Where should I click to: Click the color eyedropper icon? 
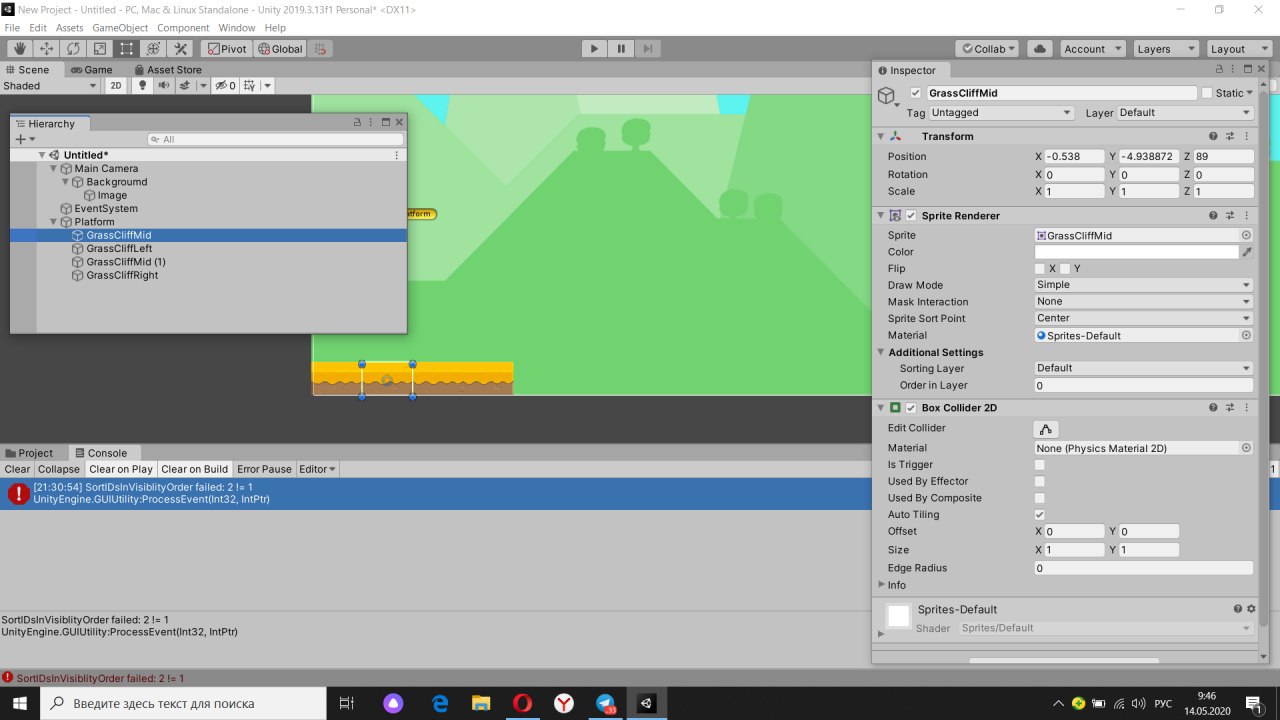click(1247, 252)
